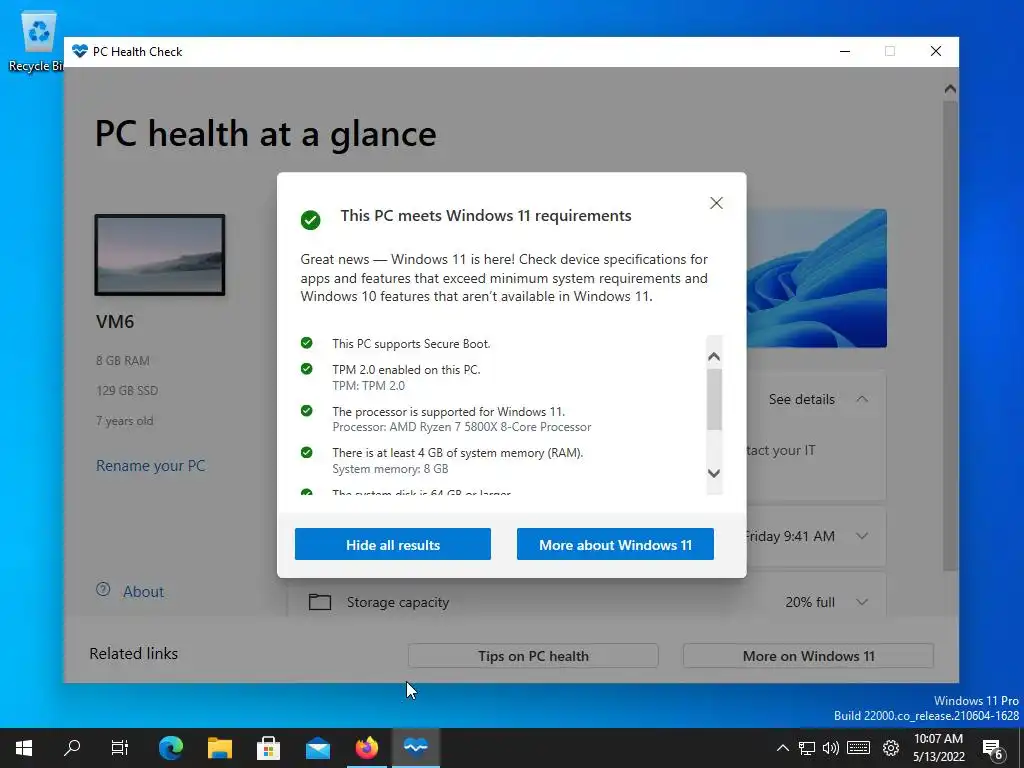This screenshot has height=768, width=1024.
Task: Open Microsoft Store from taskbar
Action: pos(268,748)
